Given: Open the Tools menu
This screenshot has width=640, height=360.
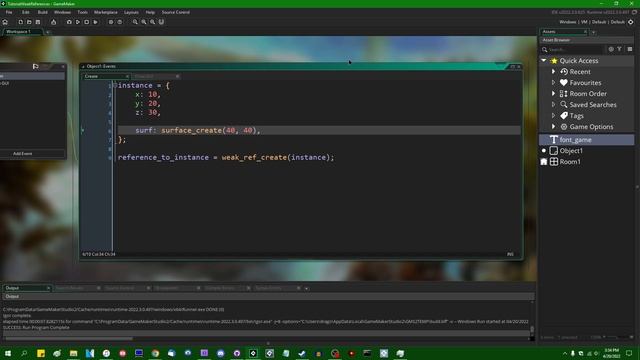Looking at the screenshot, I should [x=82, y=12].
